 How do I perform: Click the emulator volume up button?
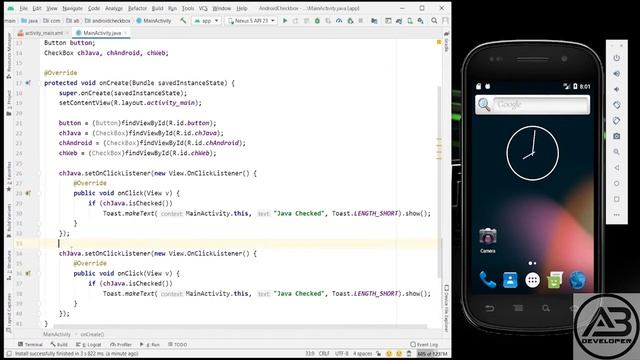click(616, 73)
